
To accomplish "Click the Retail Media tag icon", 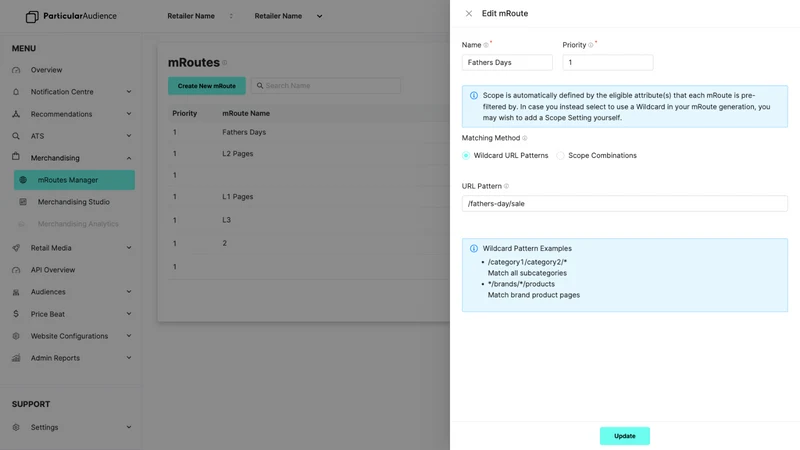I will click(16, 248).
